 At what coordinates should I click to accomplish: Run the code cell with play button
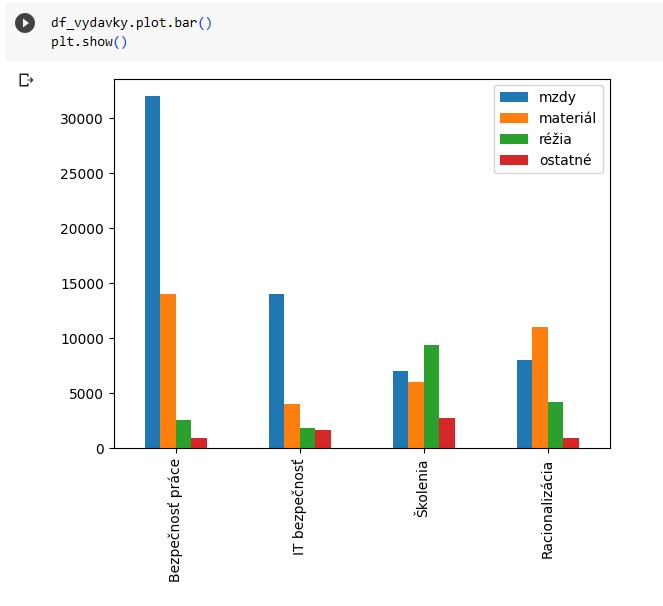25,23
